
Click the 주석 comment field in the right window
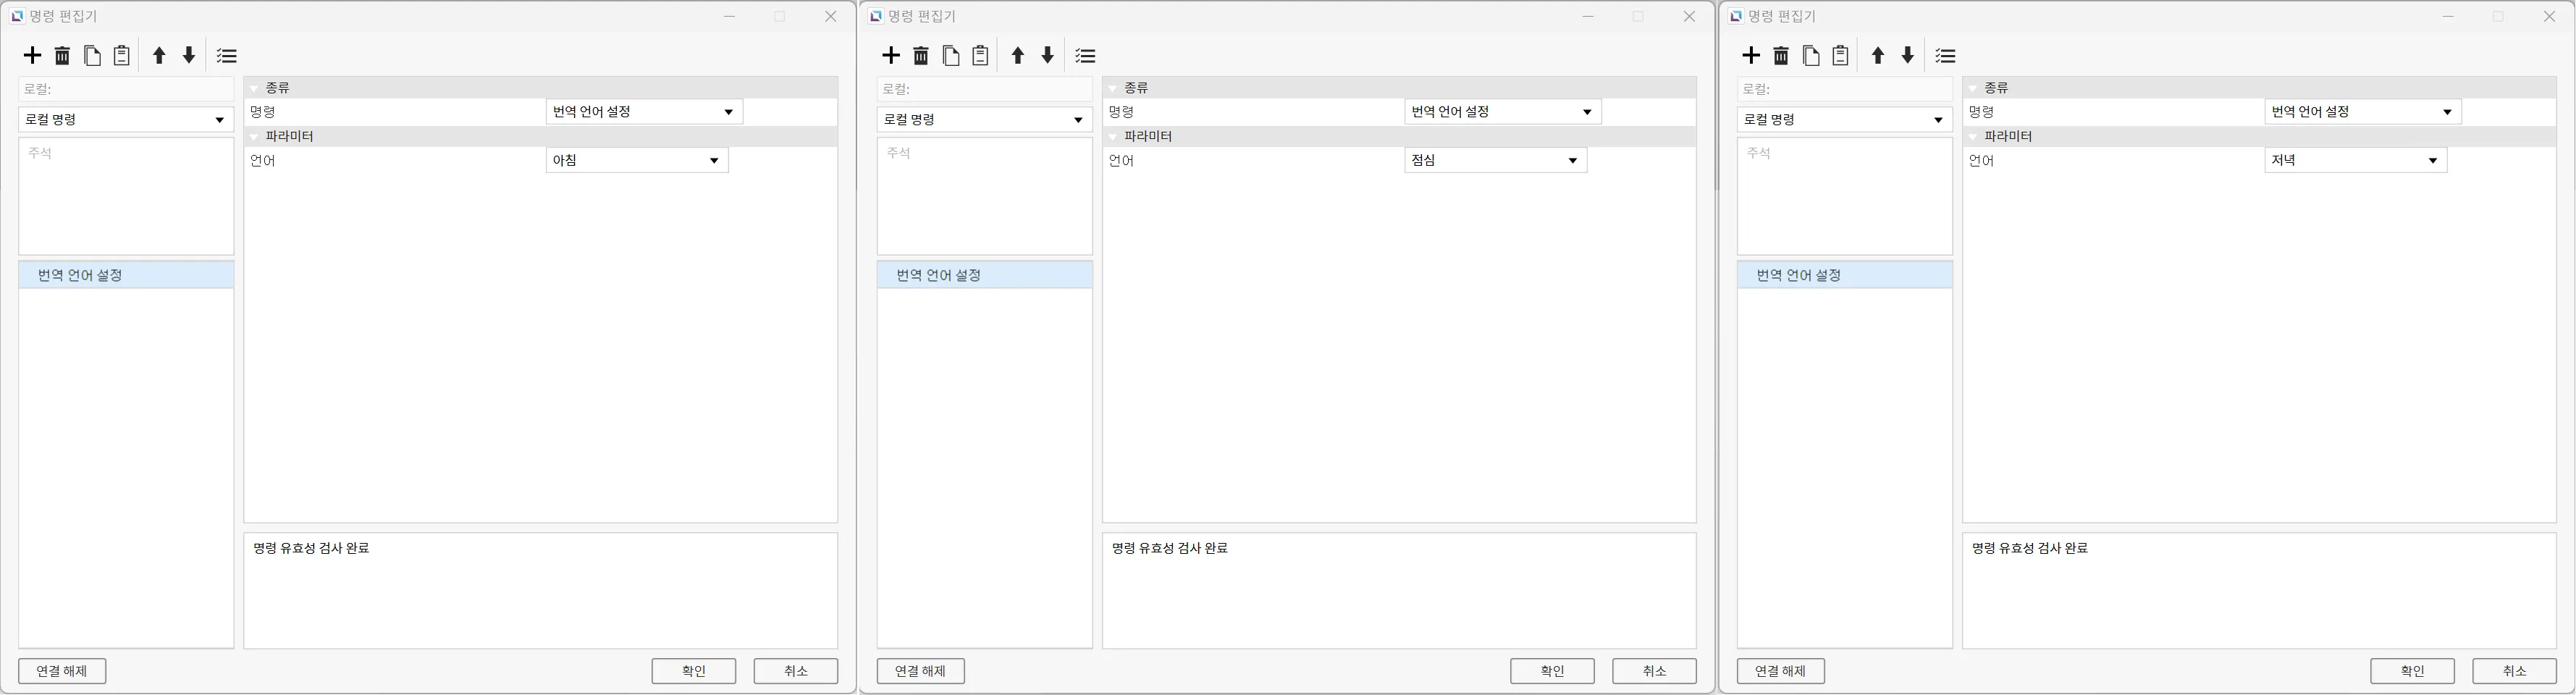click(1844, 196)
